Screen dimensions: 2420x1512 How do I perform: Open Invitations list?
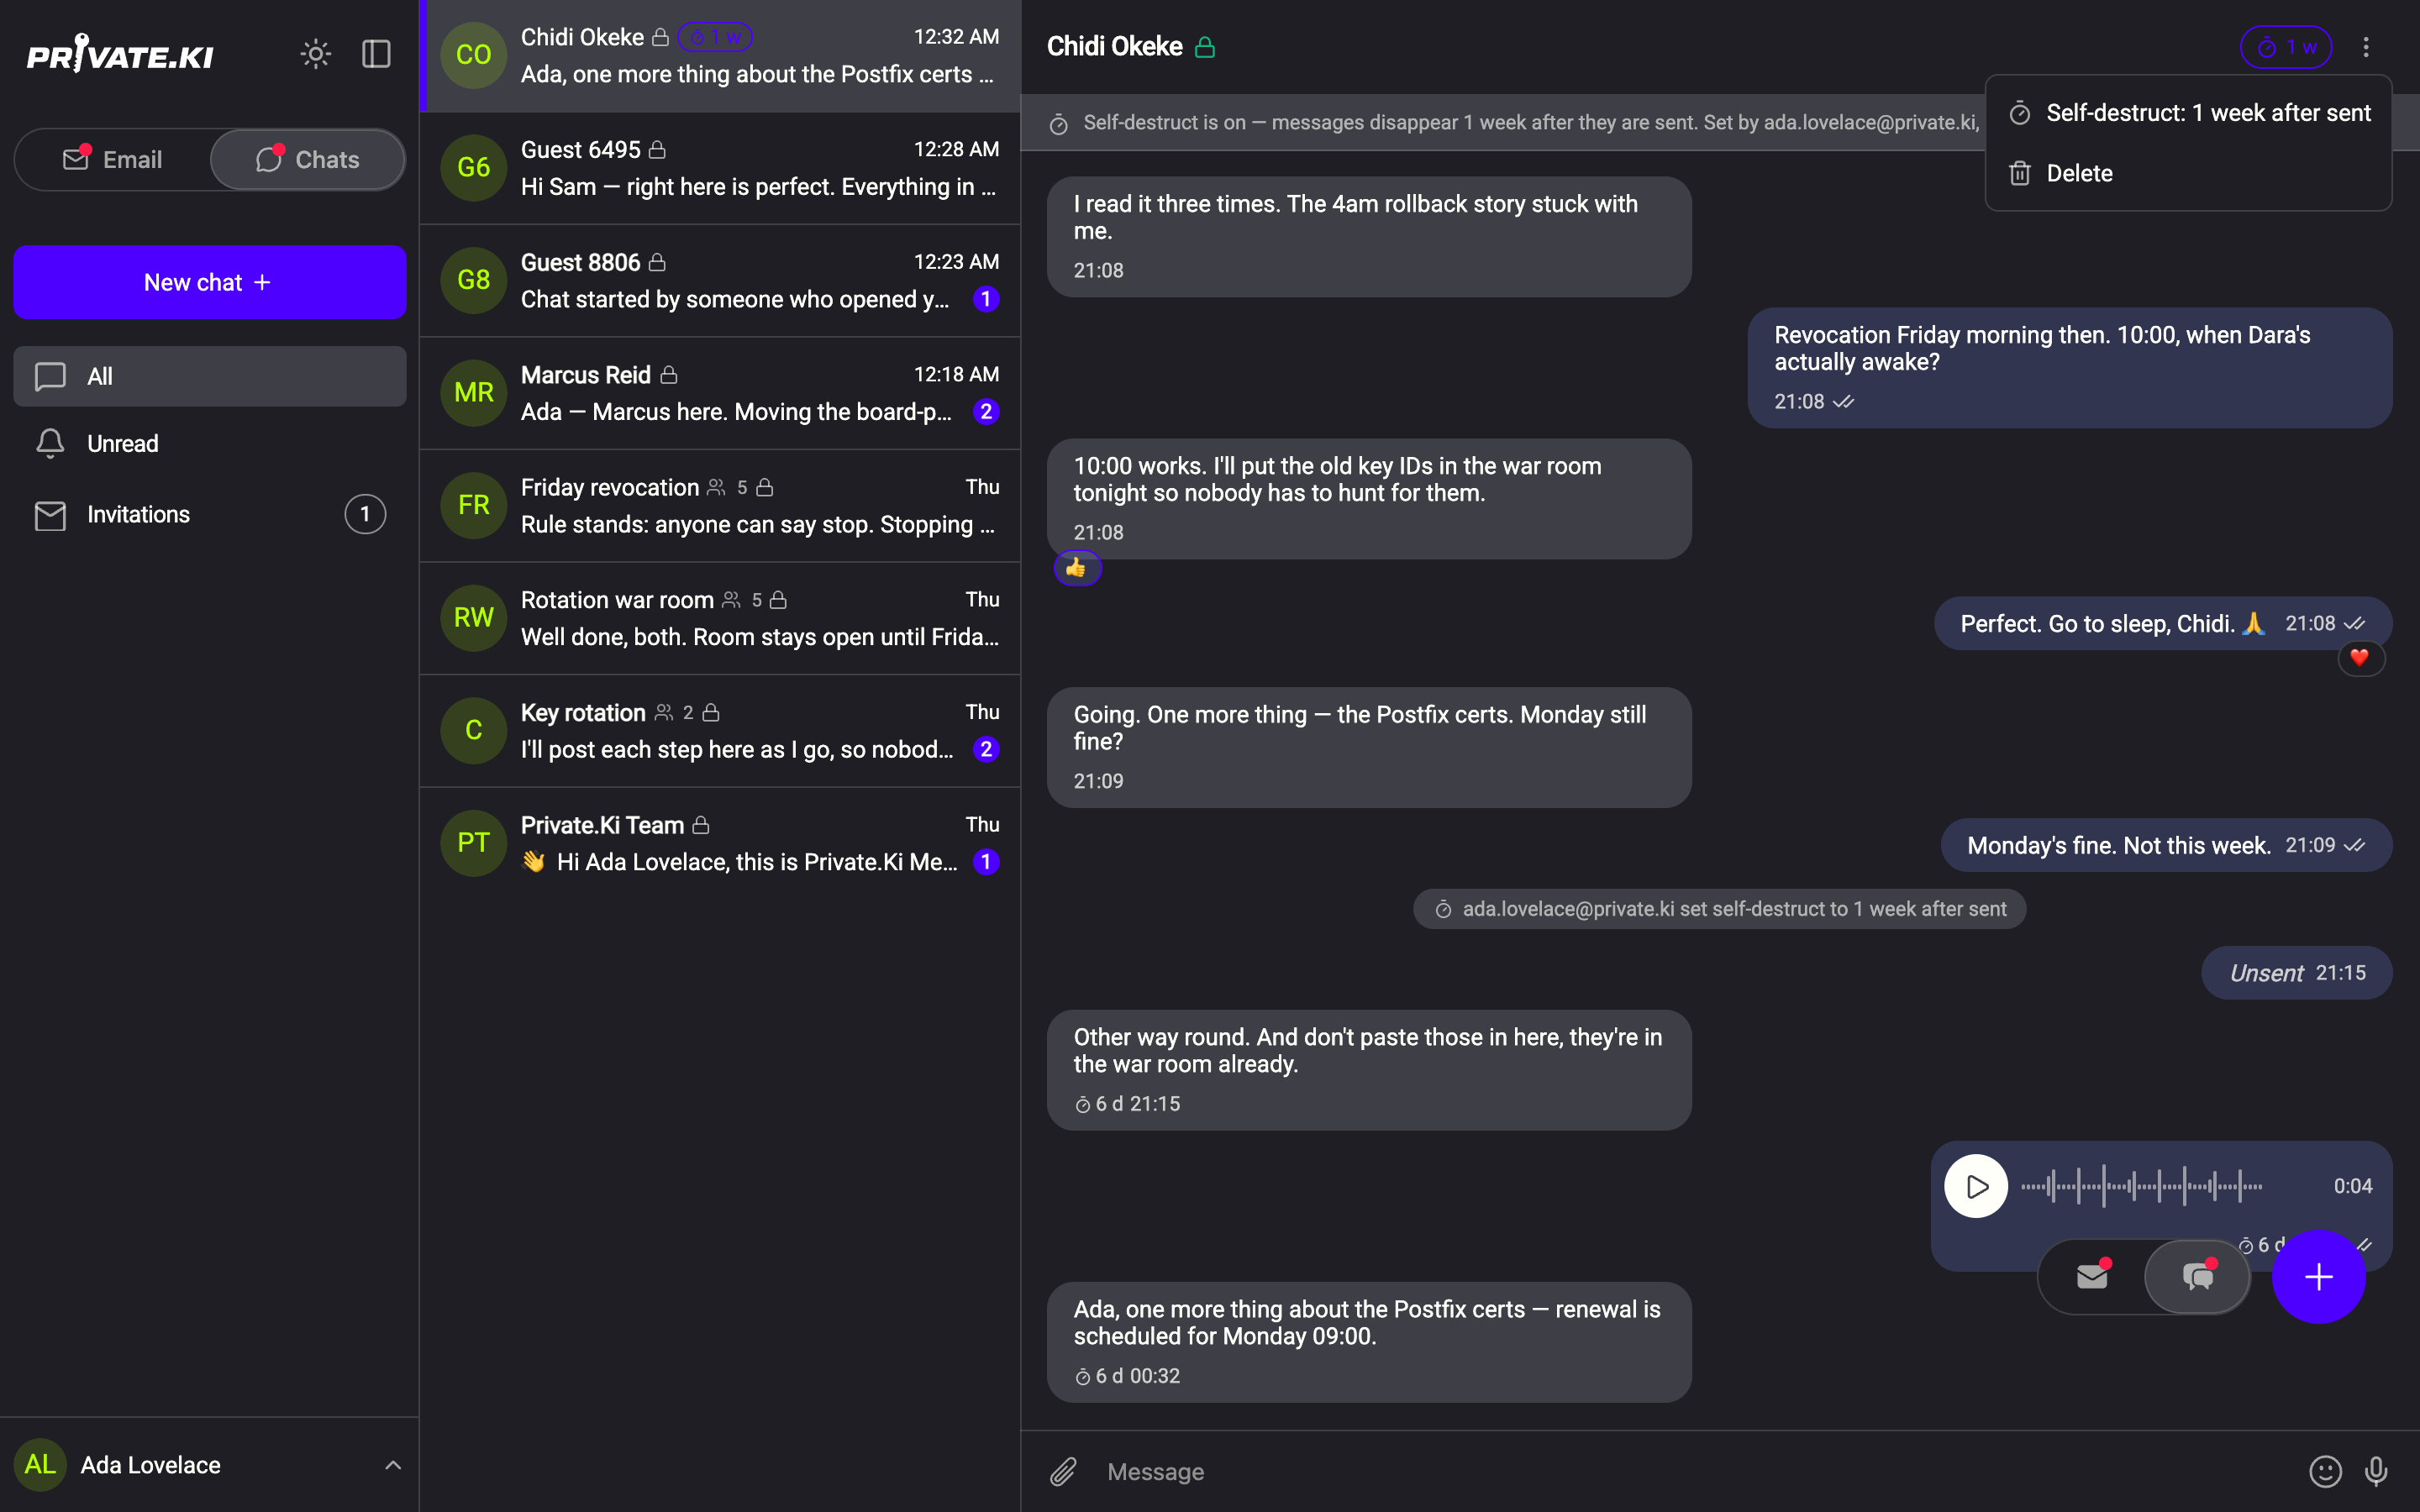coord(209,514)
